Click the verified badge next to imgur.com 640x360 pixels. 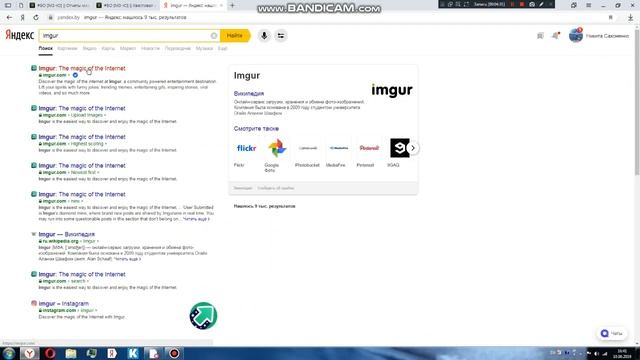[75, 75]
